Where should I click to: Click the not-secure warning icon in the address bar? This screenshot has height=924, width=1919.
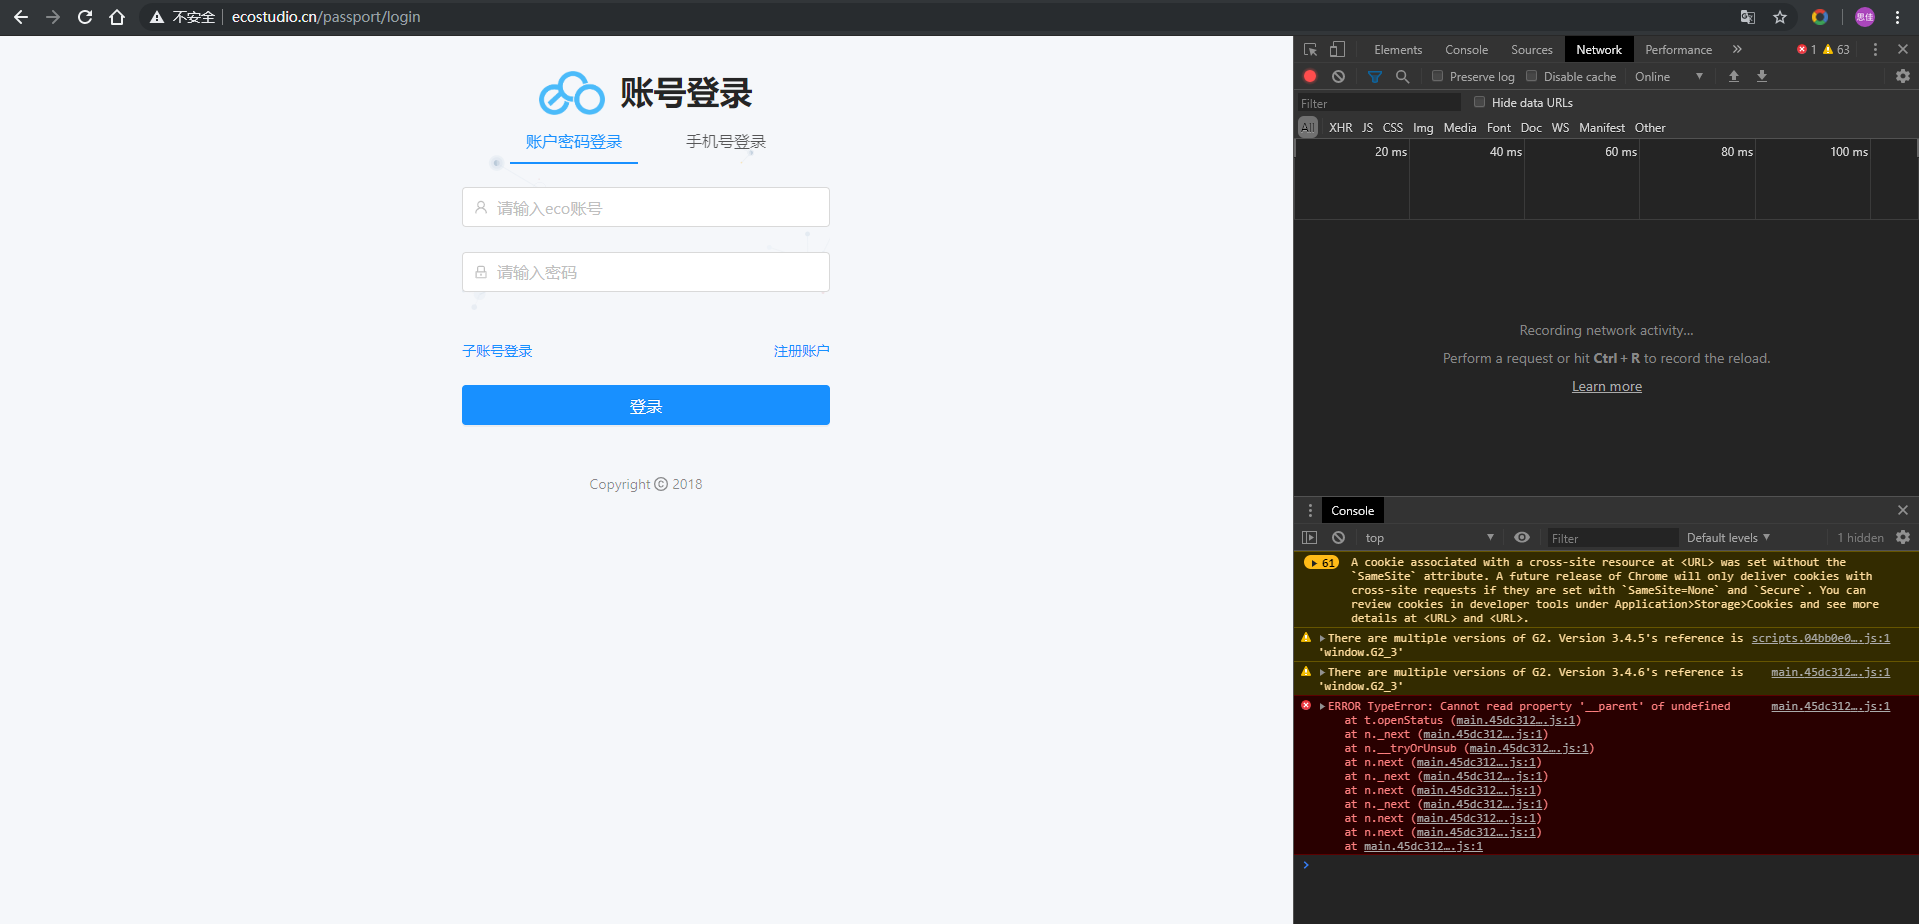[157, 17]
